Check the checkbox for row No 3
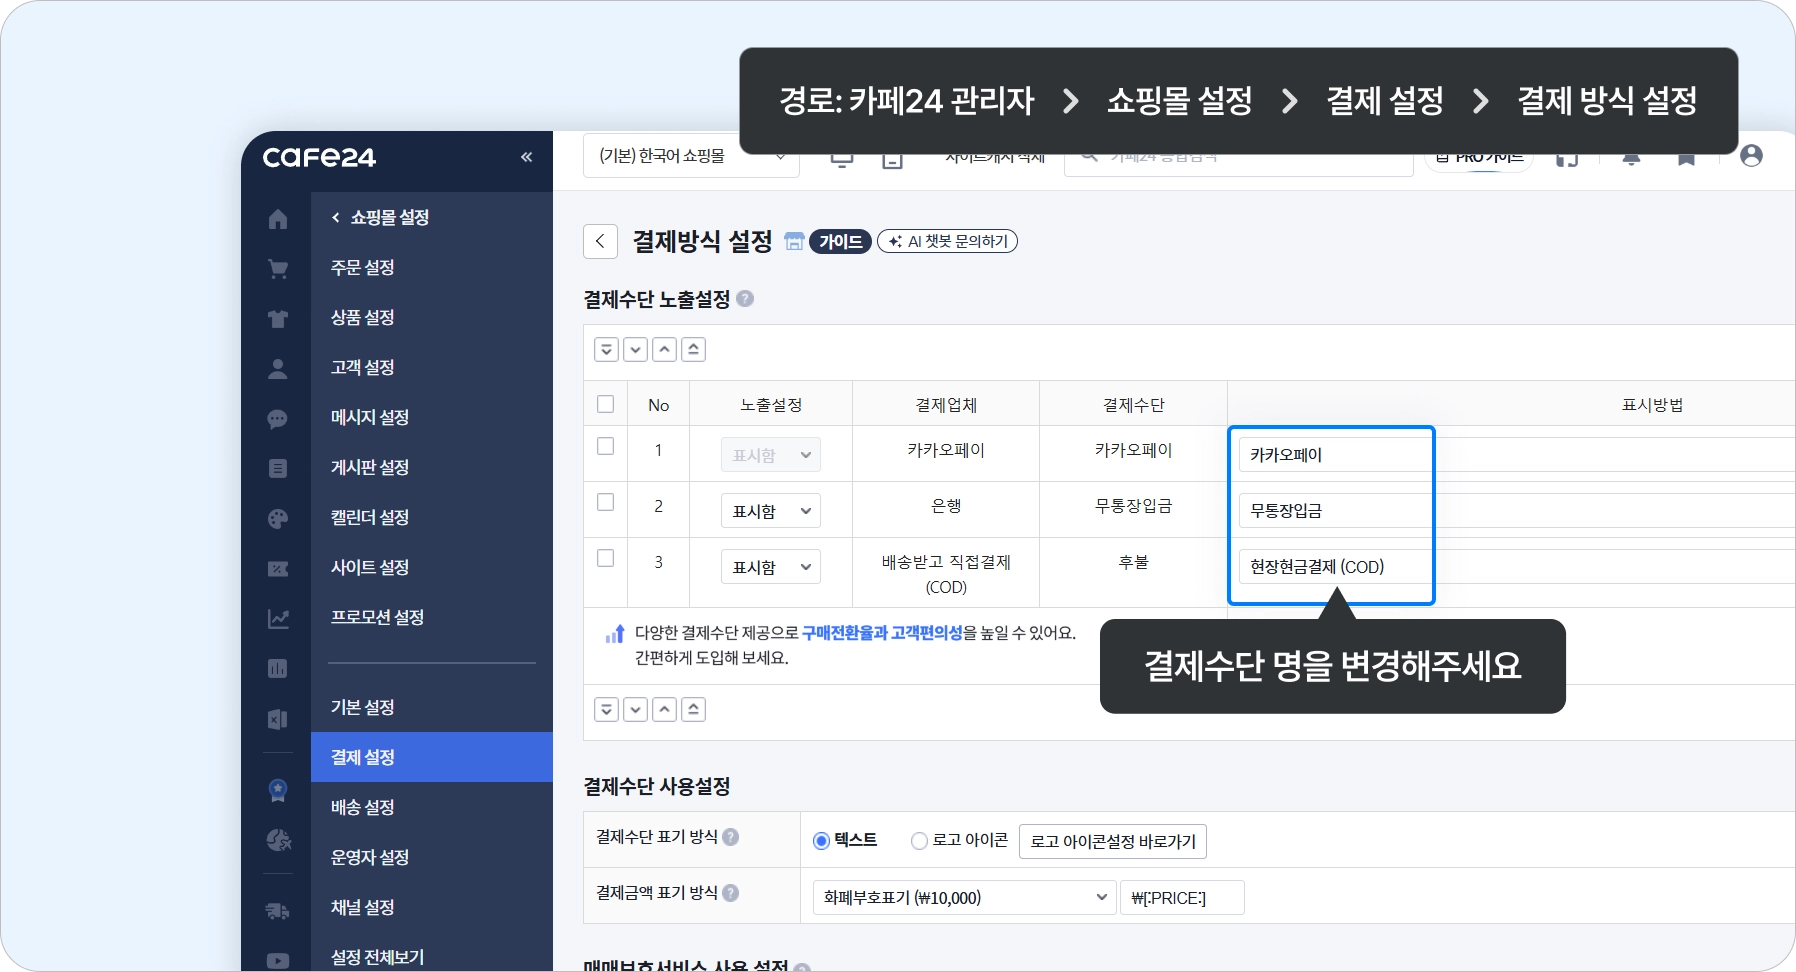The height and width of the screenshot is (972, 1796). [605, 558]
